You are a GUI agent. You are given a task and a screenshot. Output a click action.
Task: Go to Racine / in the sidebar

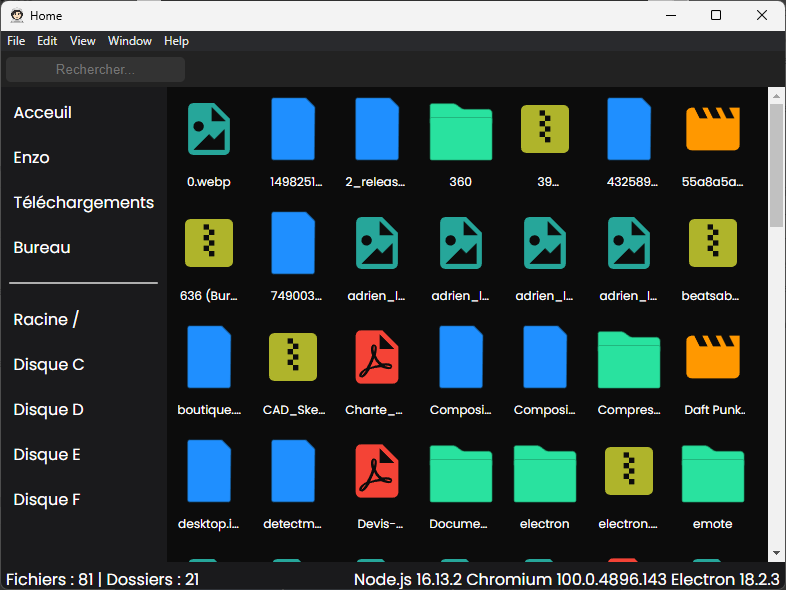[46, 319]
